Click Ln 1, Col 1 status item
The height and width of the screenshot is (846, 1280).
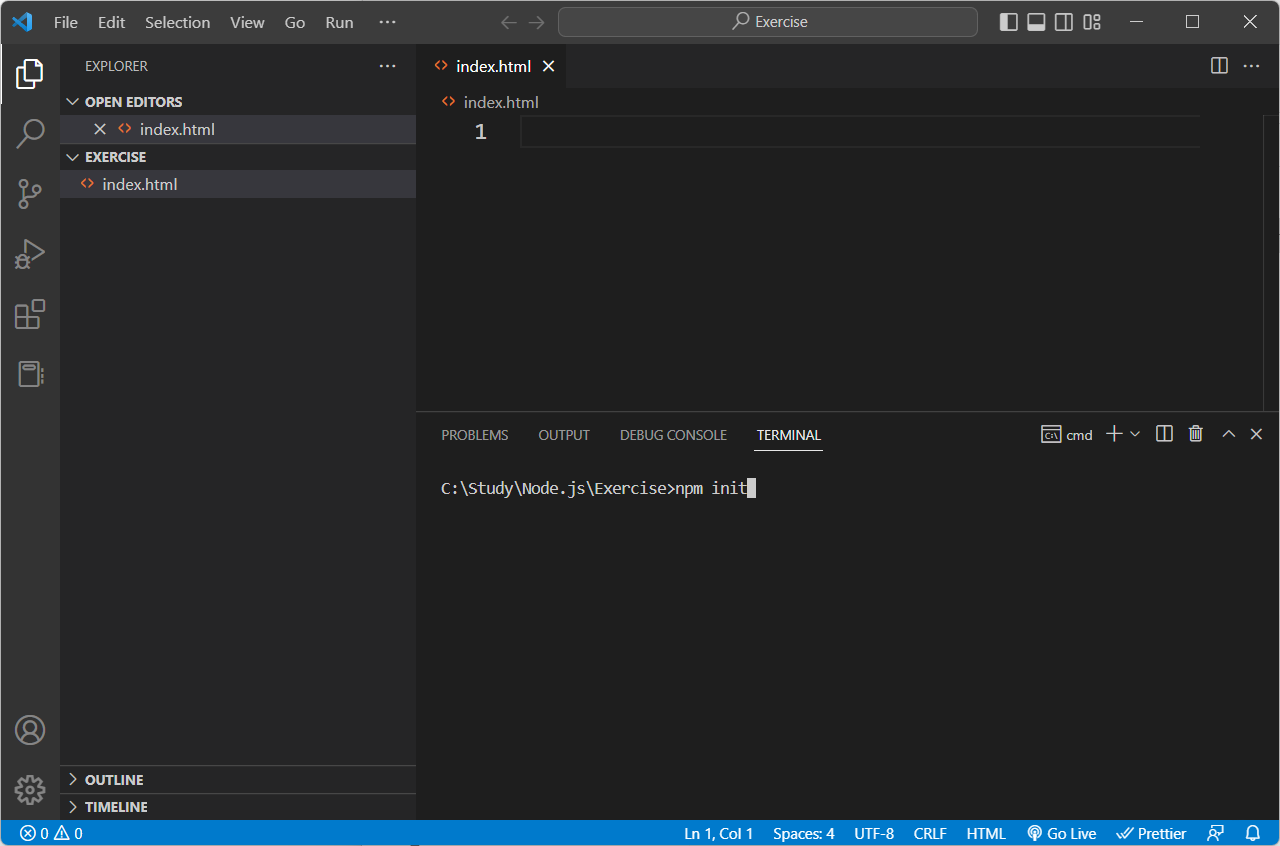(718, 833)
